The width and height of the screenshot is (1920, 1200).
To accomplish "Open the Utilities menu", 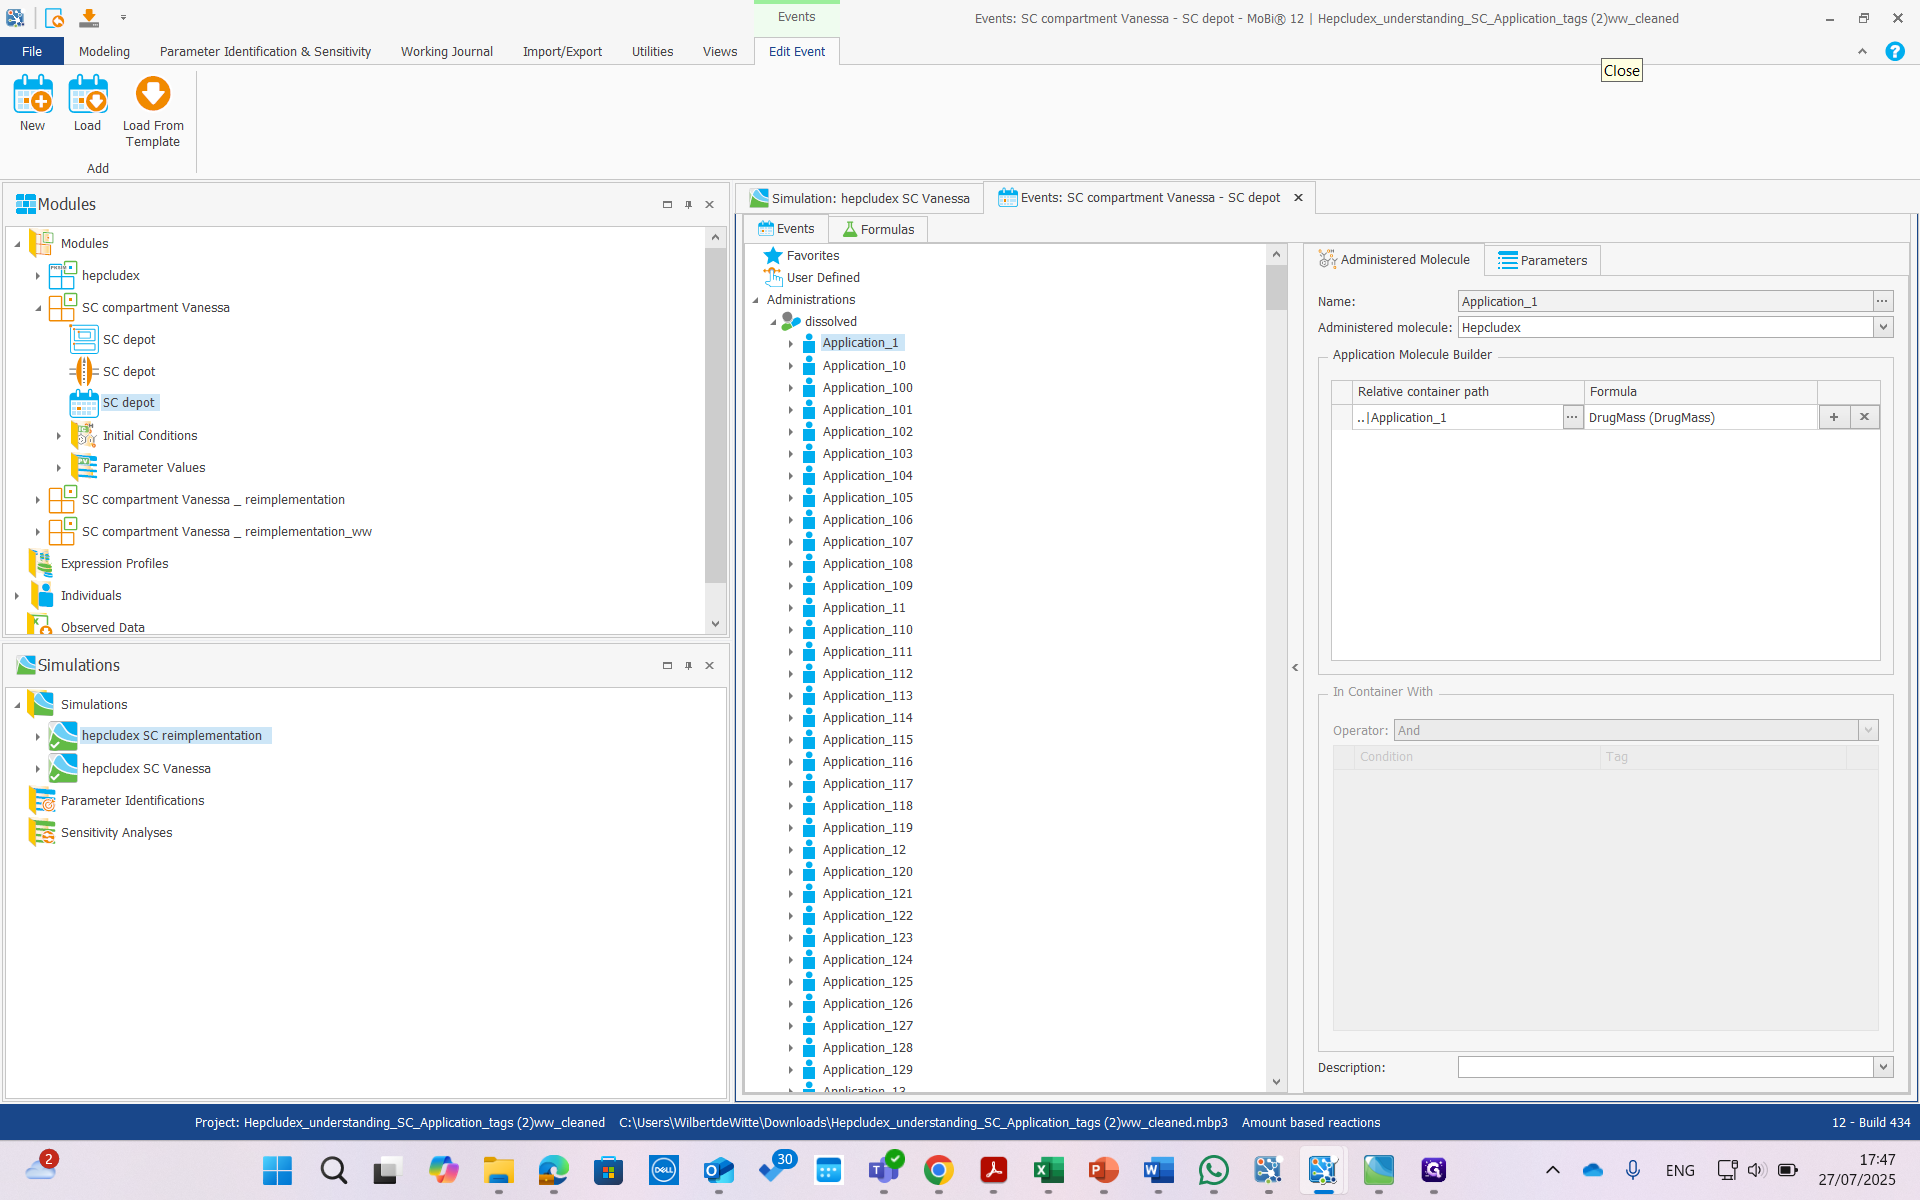I will [652, 51].
